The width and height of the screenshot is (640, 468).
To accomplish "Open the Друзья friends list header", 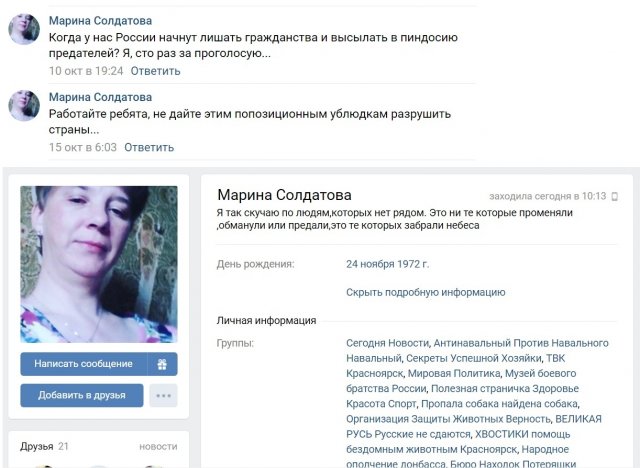I will pyautogui.click(x=37, y=447).
